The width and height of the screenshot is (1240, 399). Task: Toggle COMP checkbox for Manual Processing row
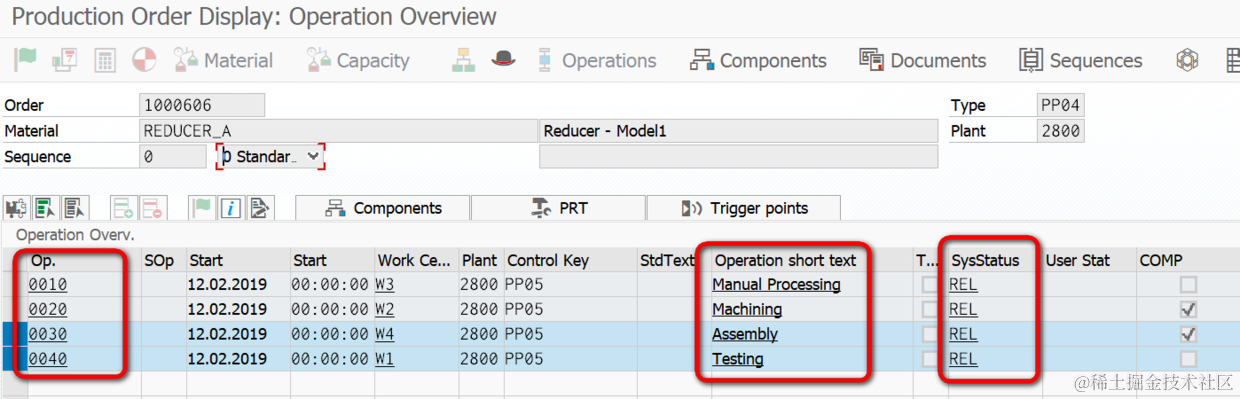click(x=1188, y=285)
